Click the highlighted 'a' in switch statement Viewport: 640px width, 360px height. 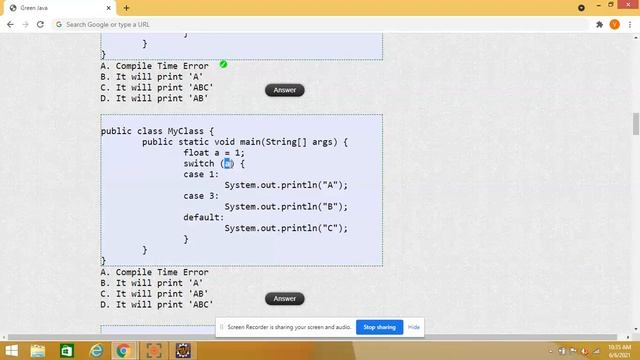[227, 164]
